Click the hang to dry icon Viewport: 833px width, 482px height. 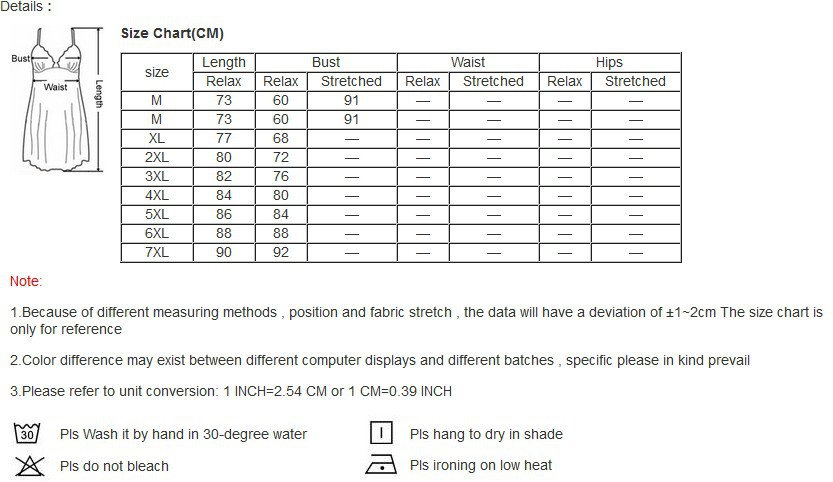(381, 433)
